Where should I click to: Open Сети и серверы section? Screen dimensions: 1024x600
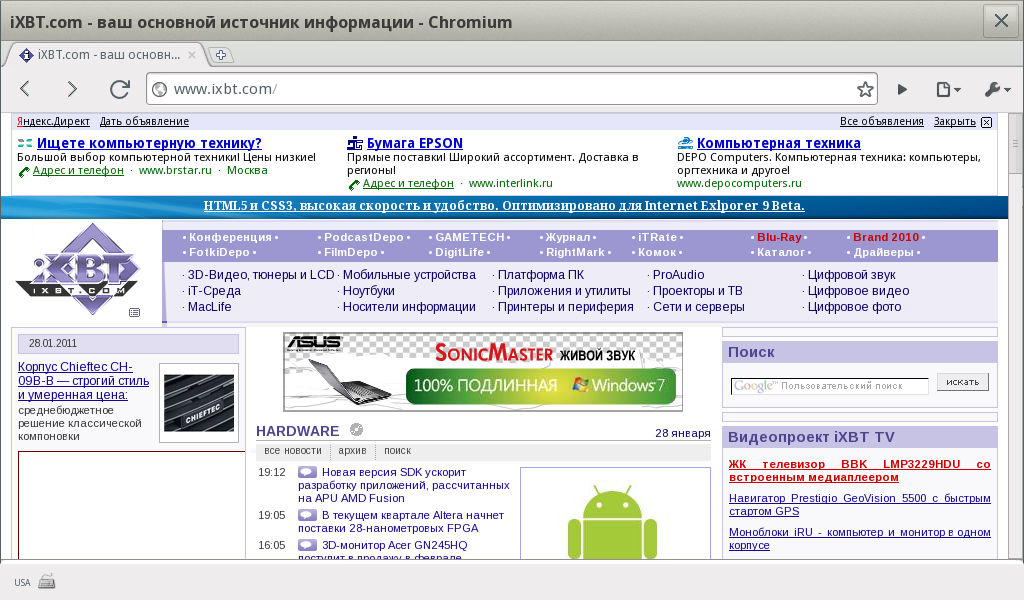[x=698, y=307]
